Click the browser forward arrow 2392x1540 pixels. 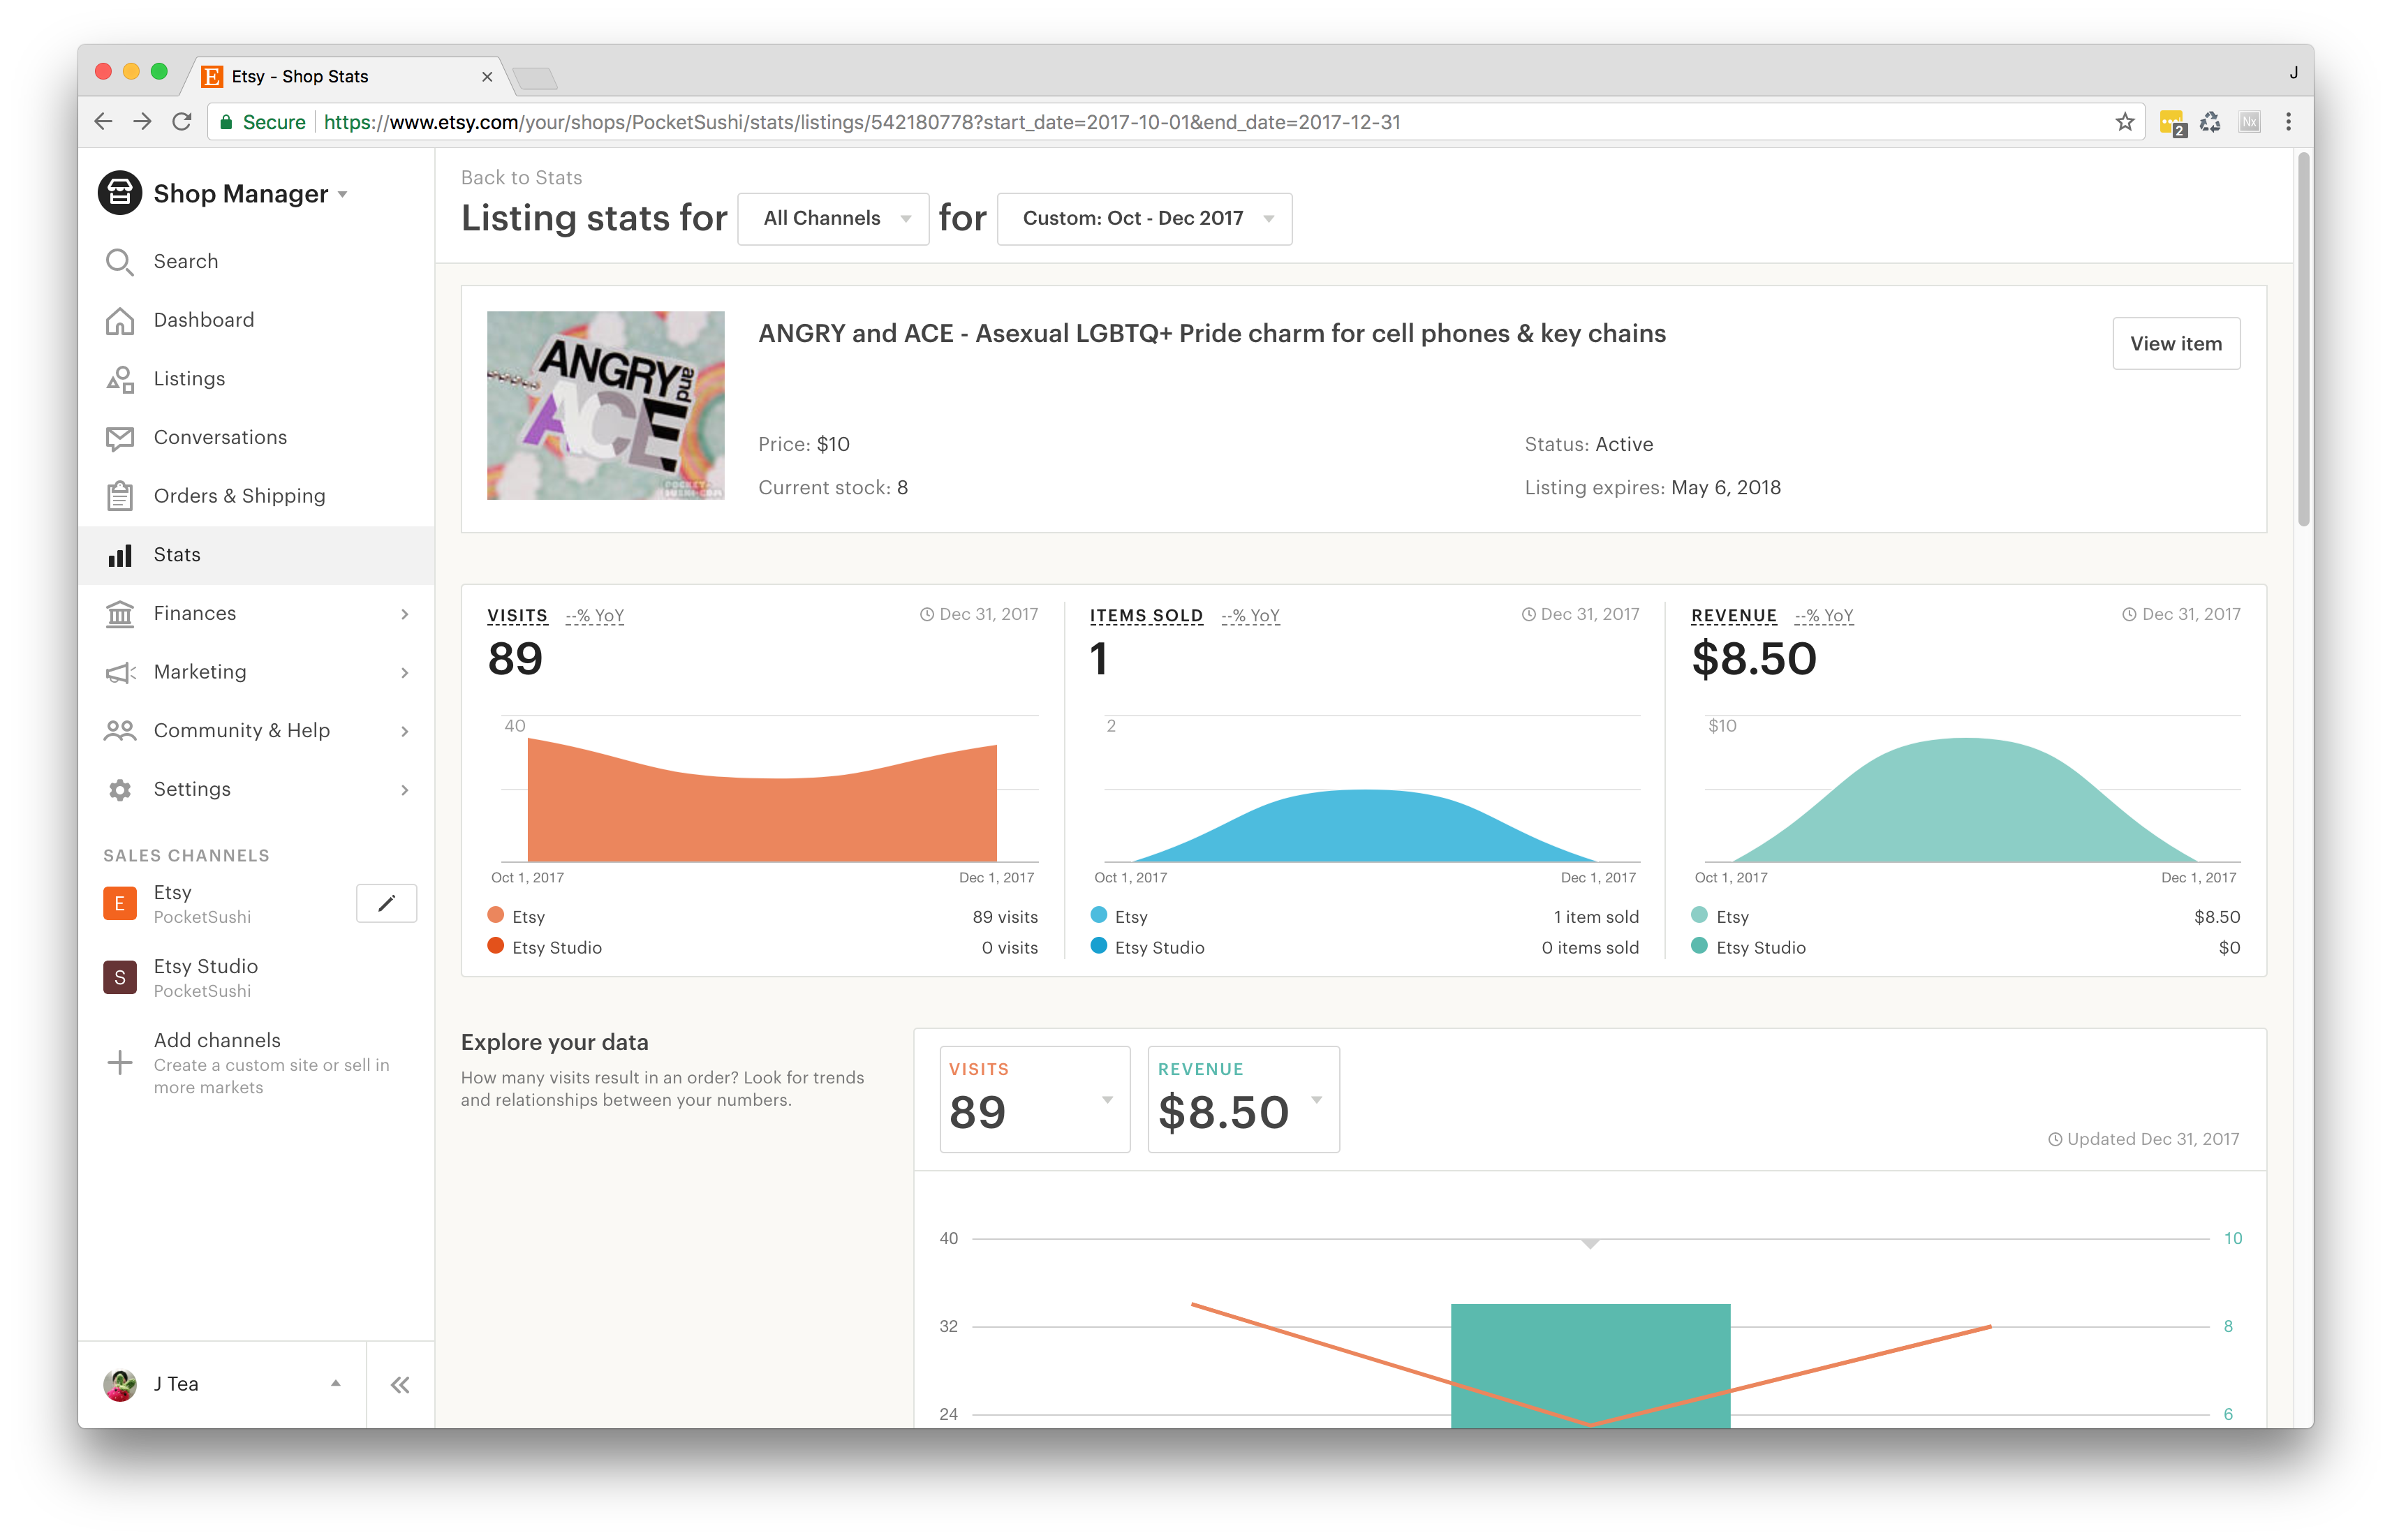(142, 122)
